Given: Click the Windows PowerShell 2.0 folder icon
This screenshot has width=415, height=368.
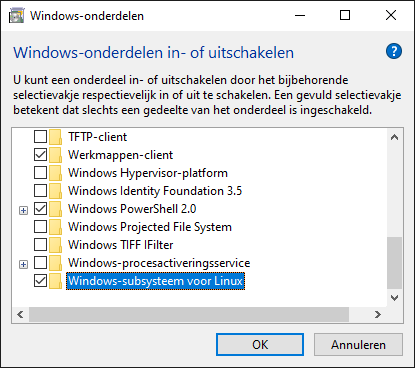Looking at the screenshot, I should click(x=55, y=209).
